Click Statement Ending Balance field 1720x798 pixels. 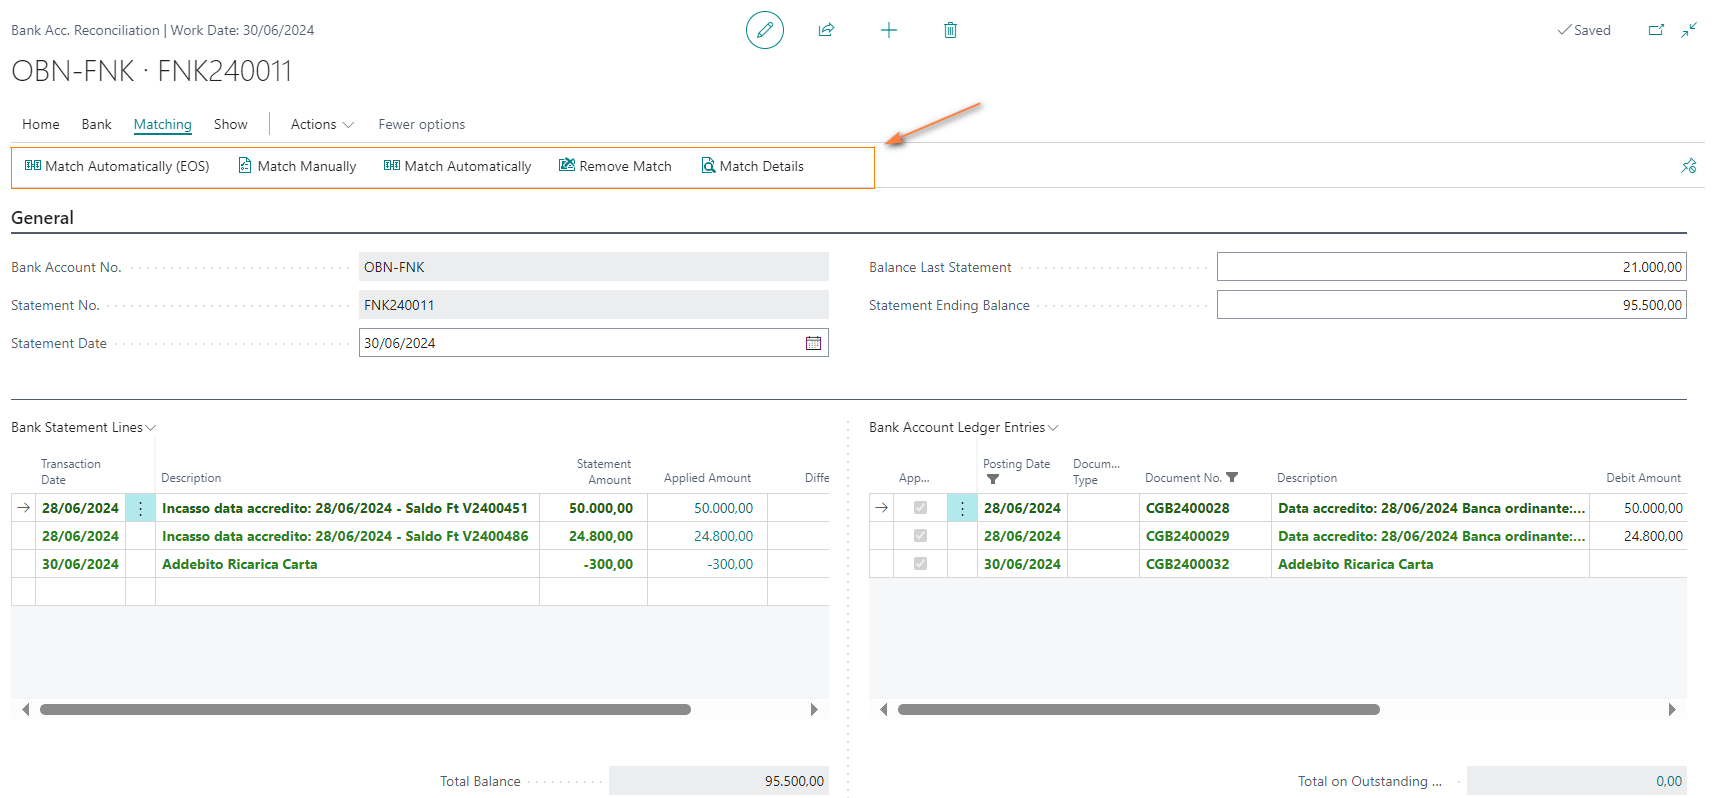coord(1452,305)
